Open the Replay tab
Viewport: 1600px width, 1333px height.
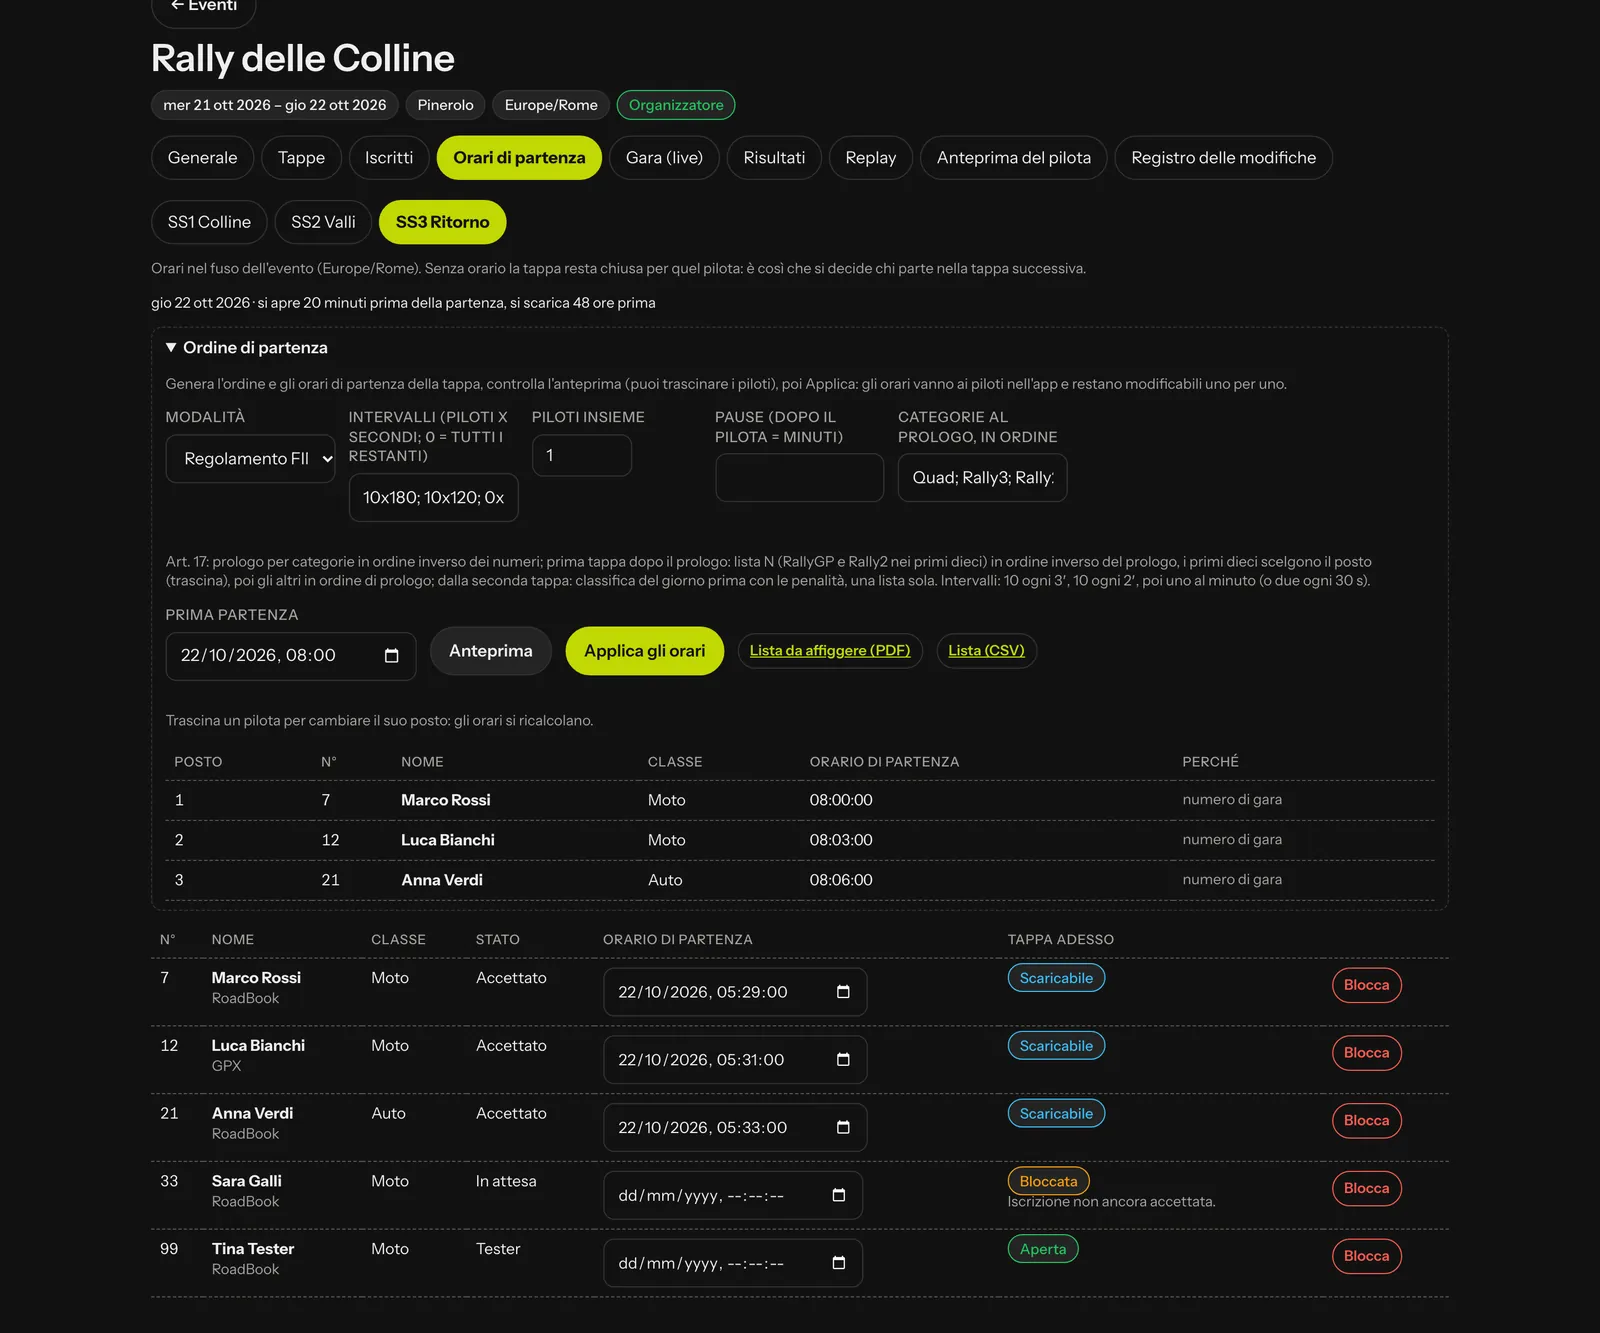pos(870,158)
